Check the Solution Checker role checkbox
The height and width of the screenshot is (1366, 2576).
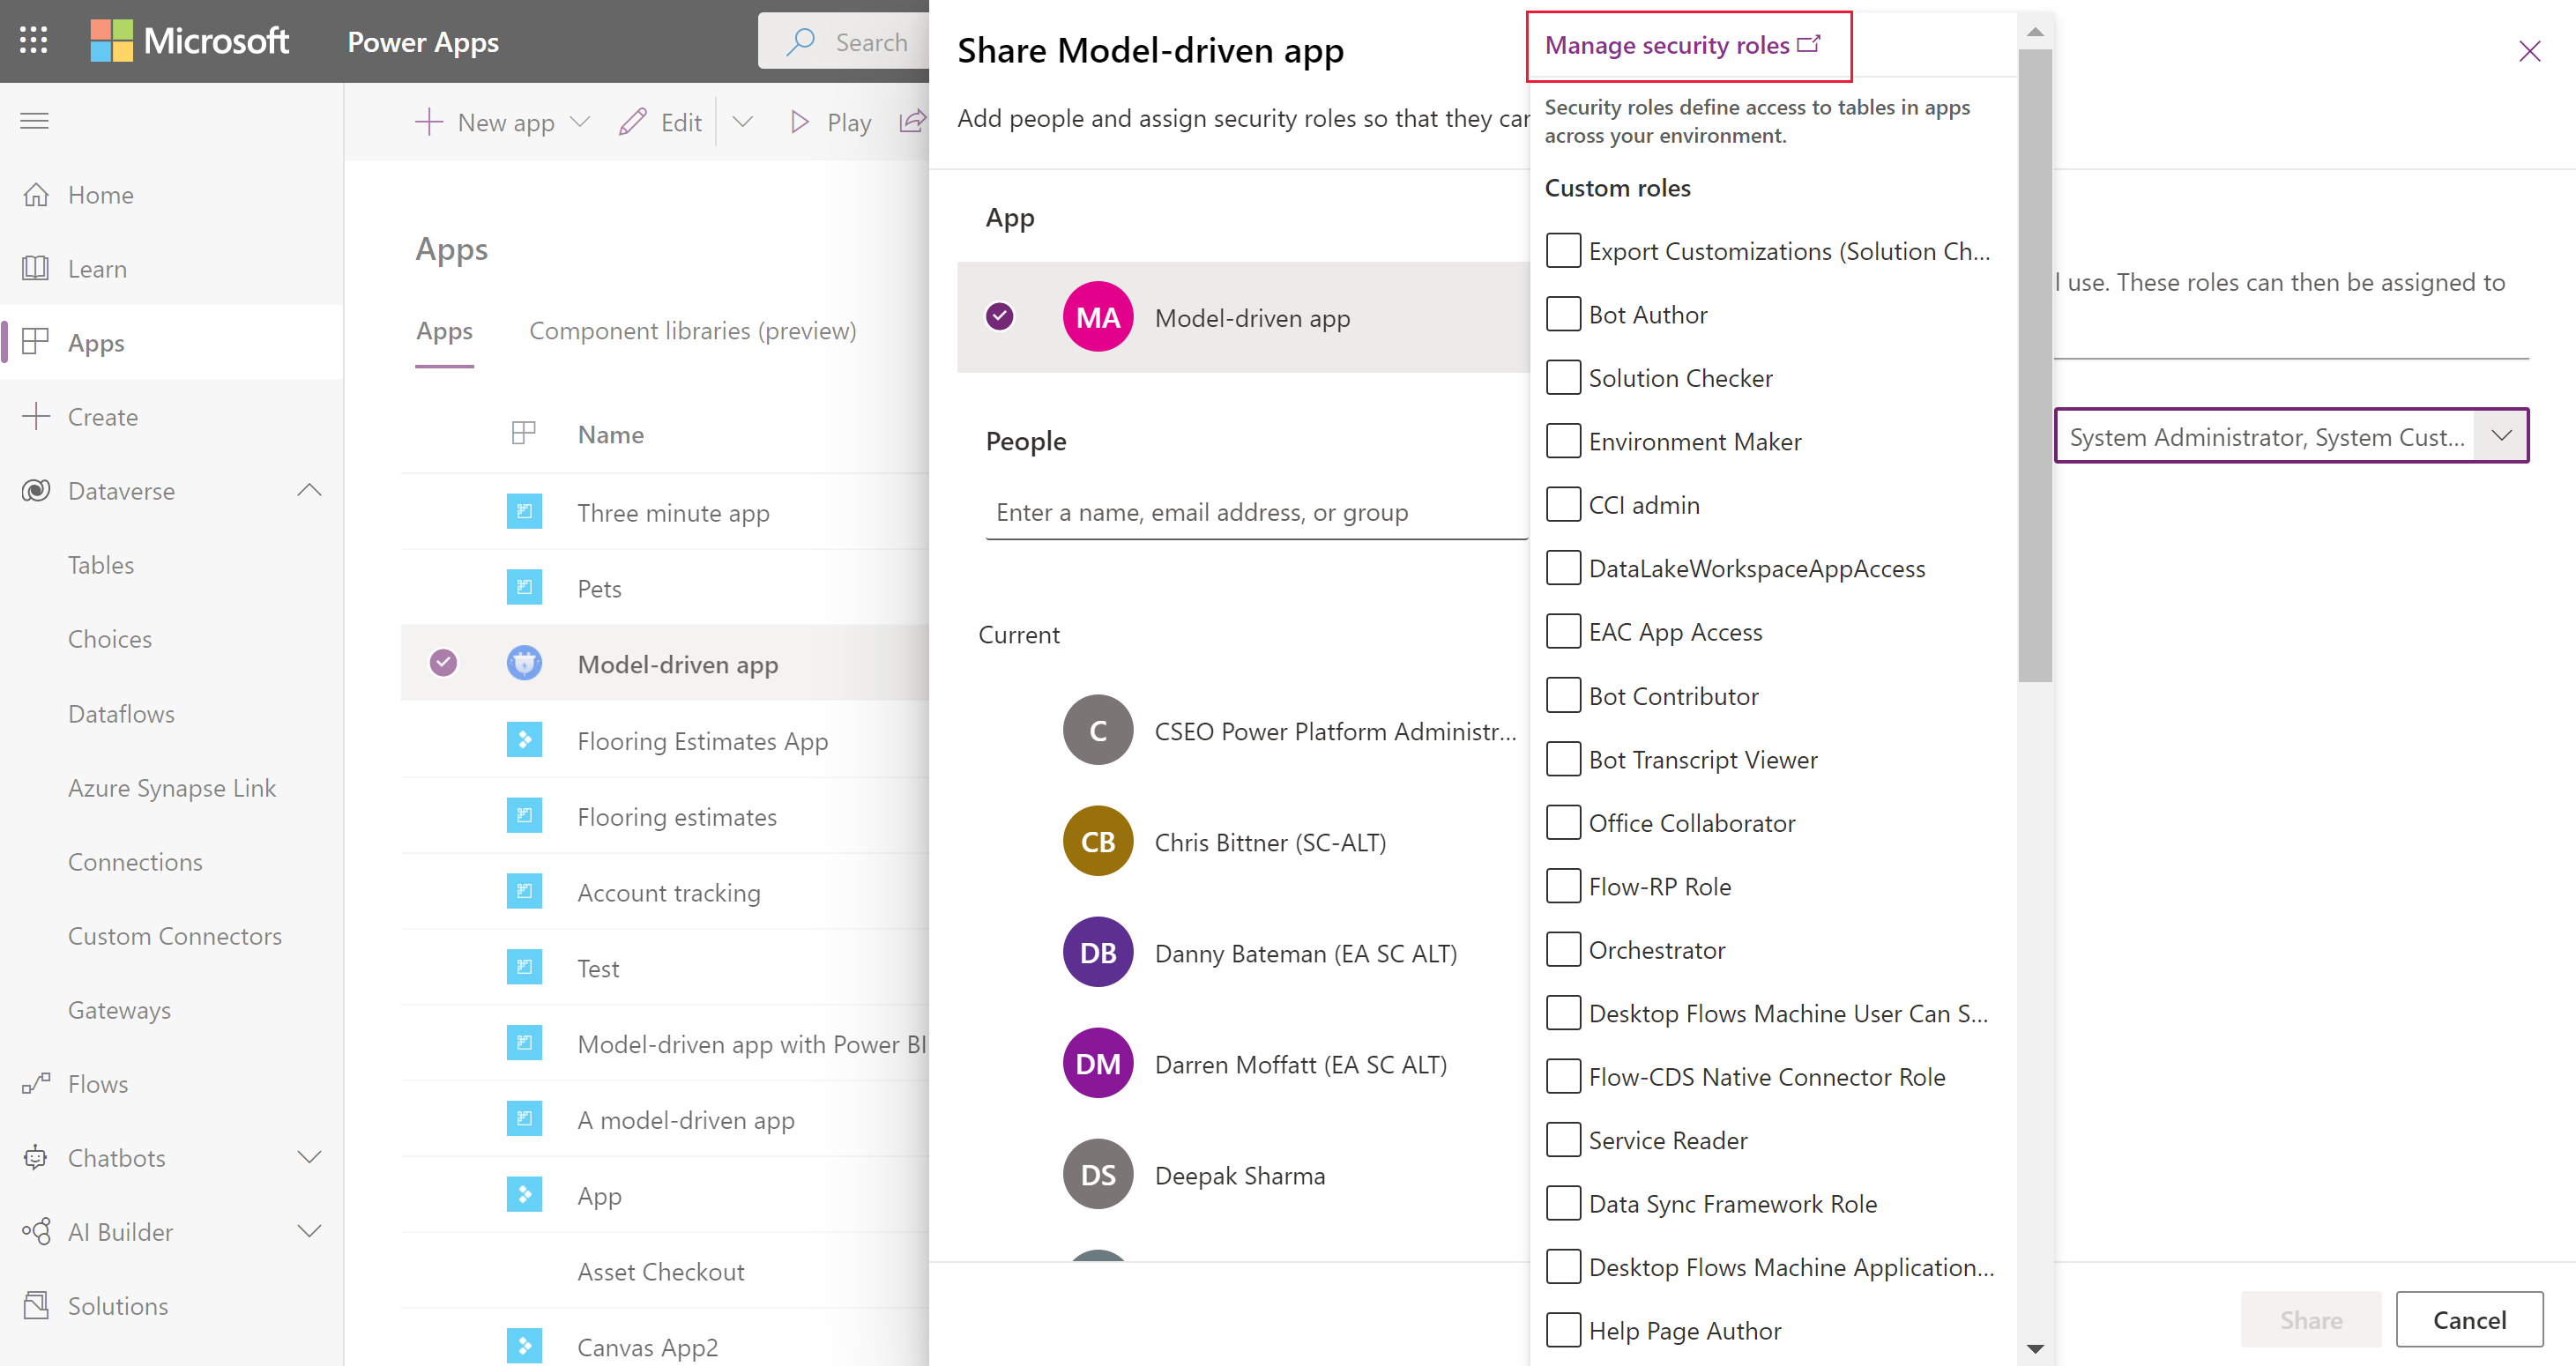pyautogui.click(x=1563, y=377)
